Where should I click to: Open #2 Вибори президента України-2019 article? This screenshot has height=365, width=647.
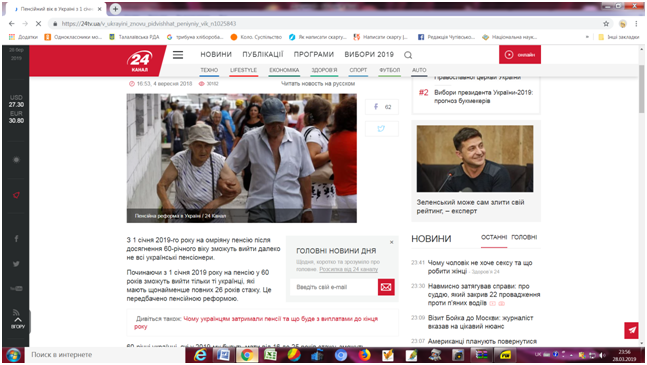[483, 97]
